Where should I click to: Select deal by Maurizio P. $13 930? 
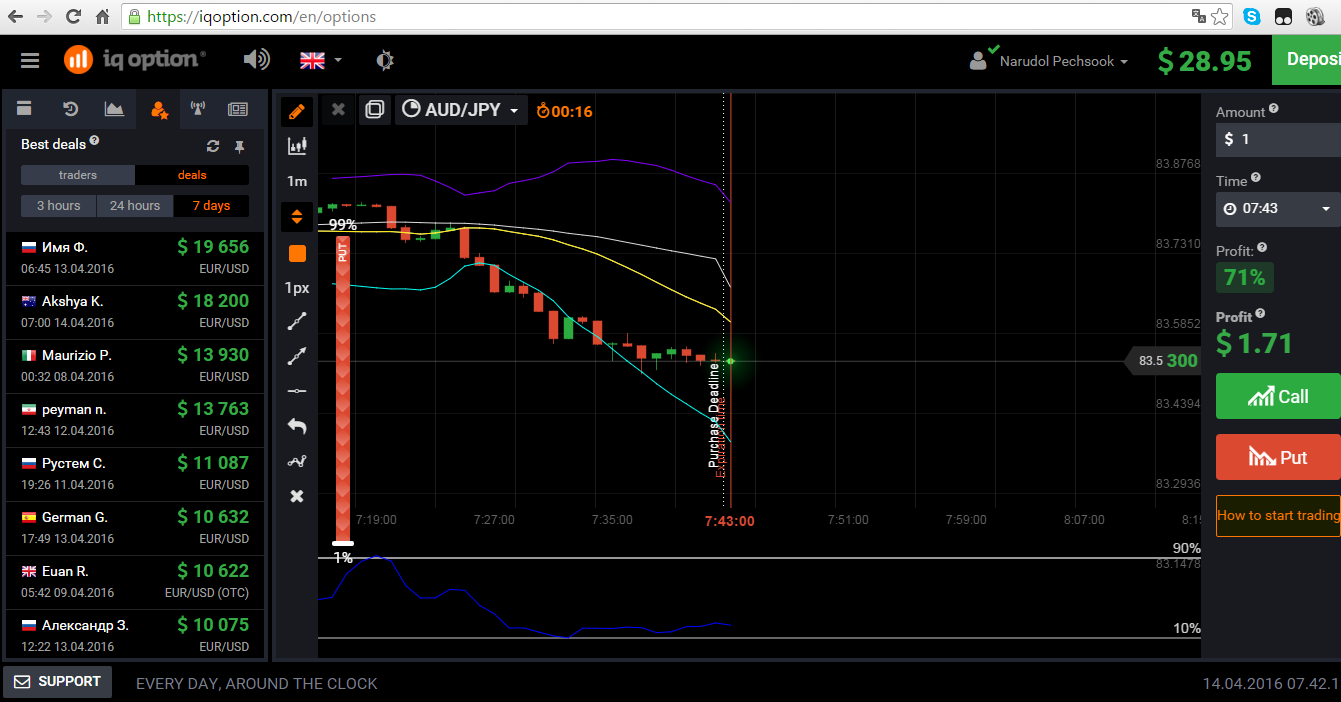pos(135,366)
